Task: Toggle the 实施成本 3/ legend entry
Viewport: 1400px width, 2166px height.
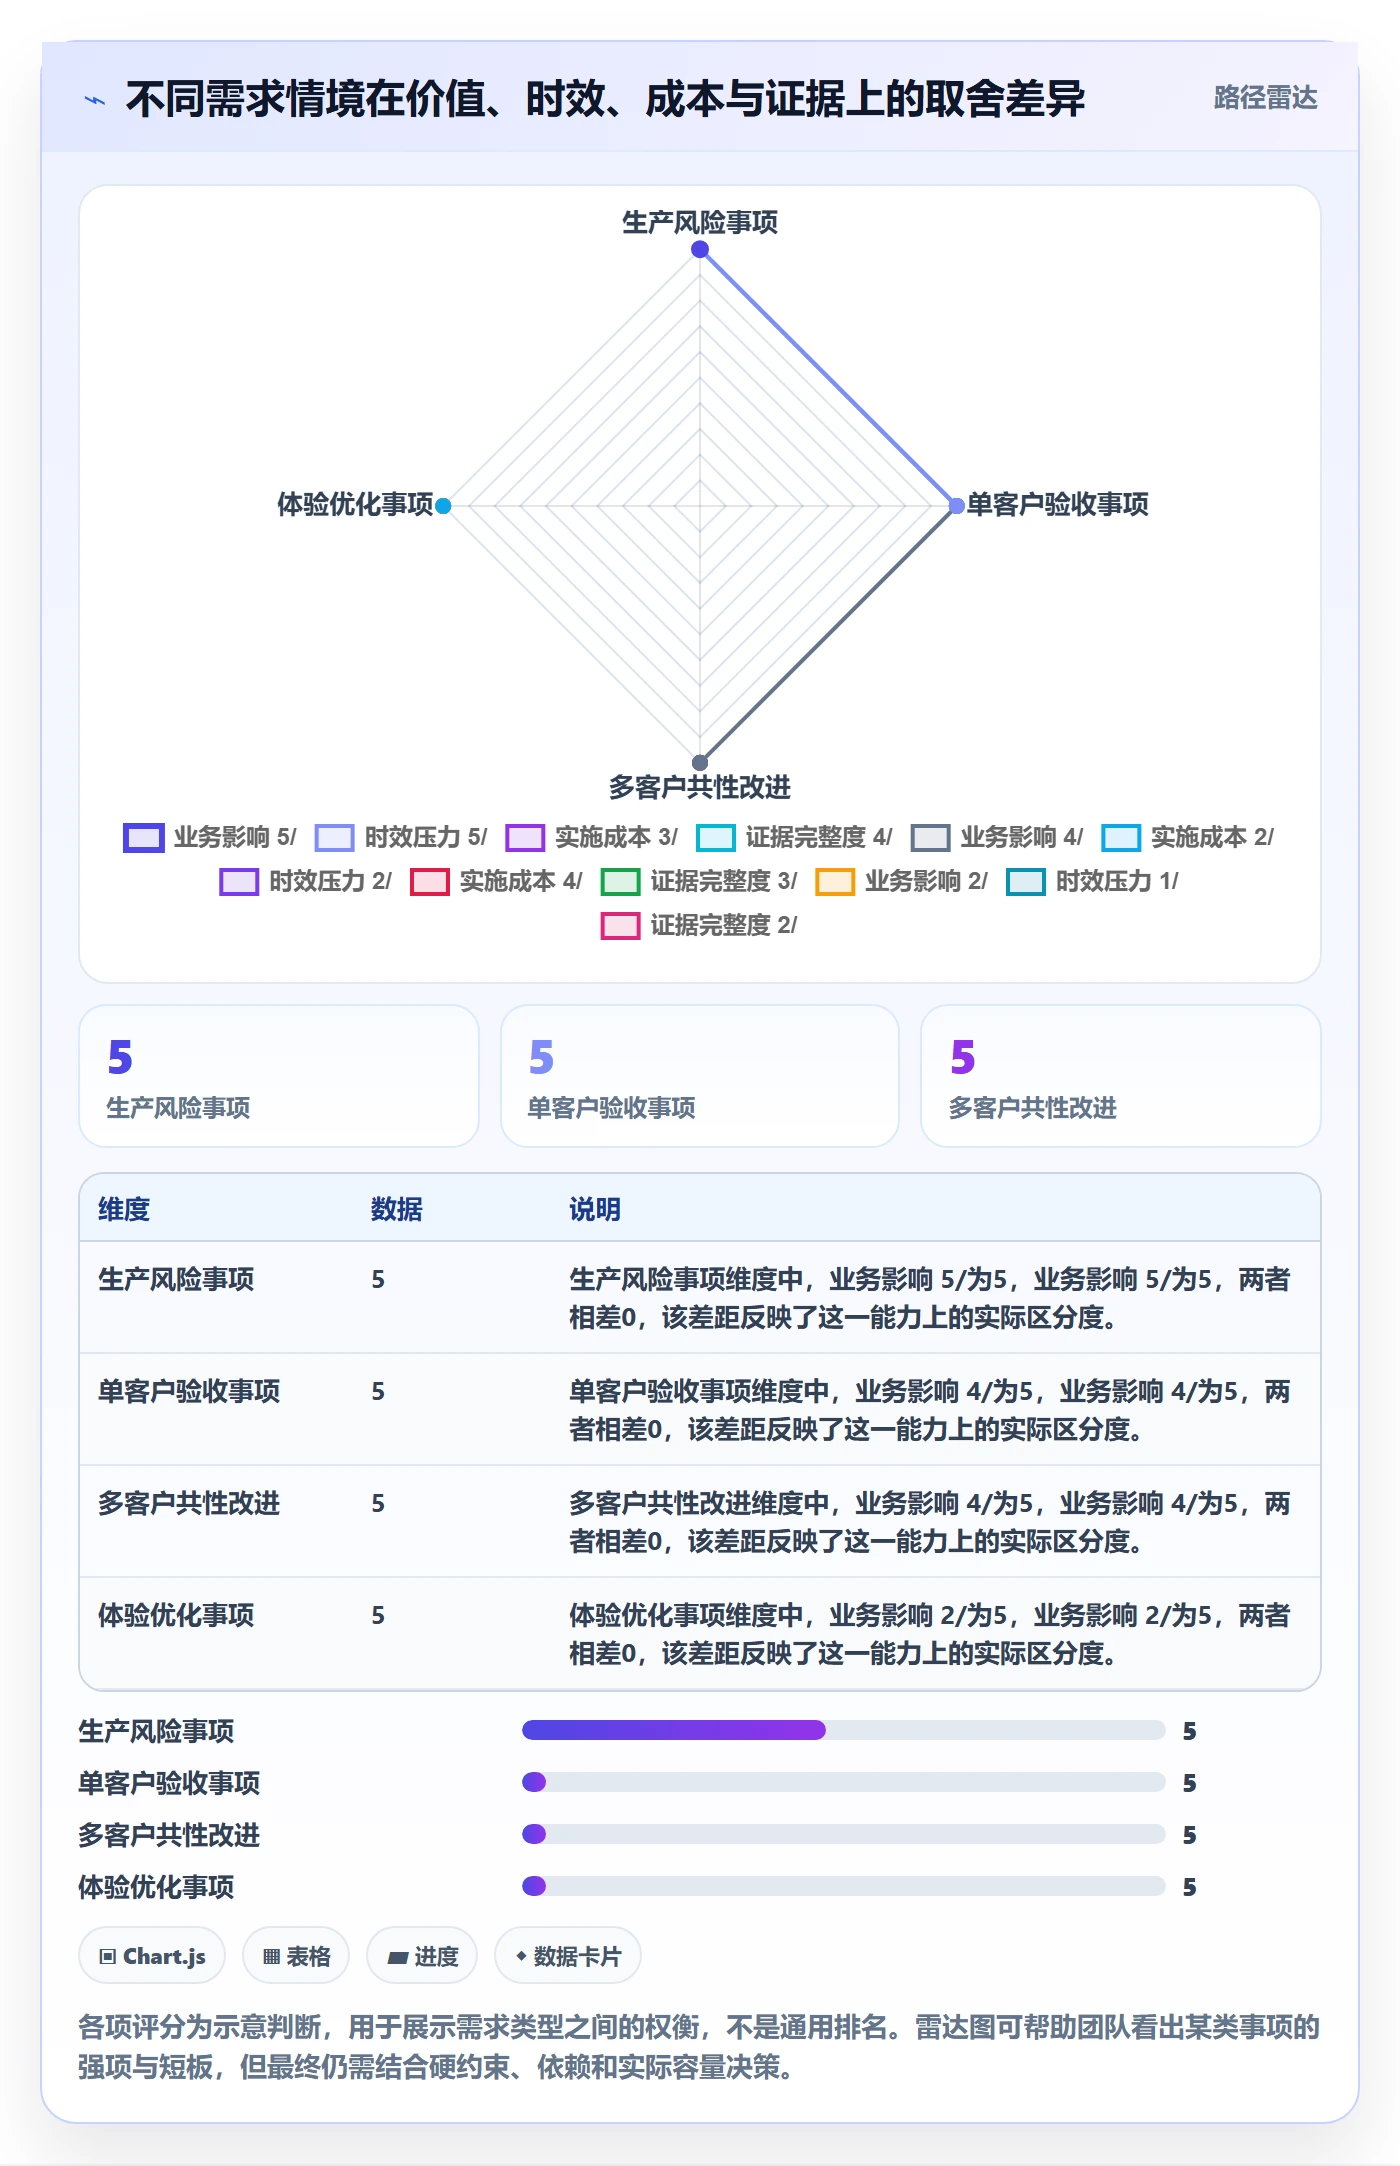Action: tap(591, 837)
